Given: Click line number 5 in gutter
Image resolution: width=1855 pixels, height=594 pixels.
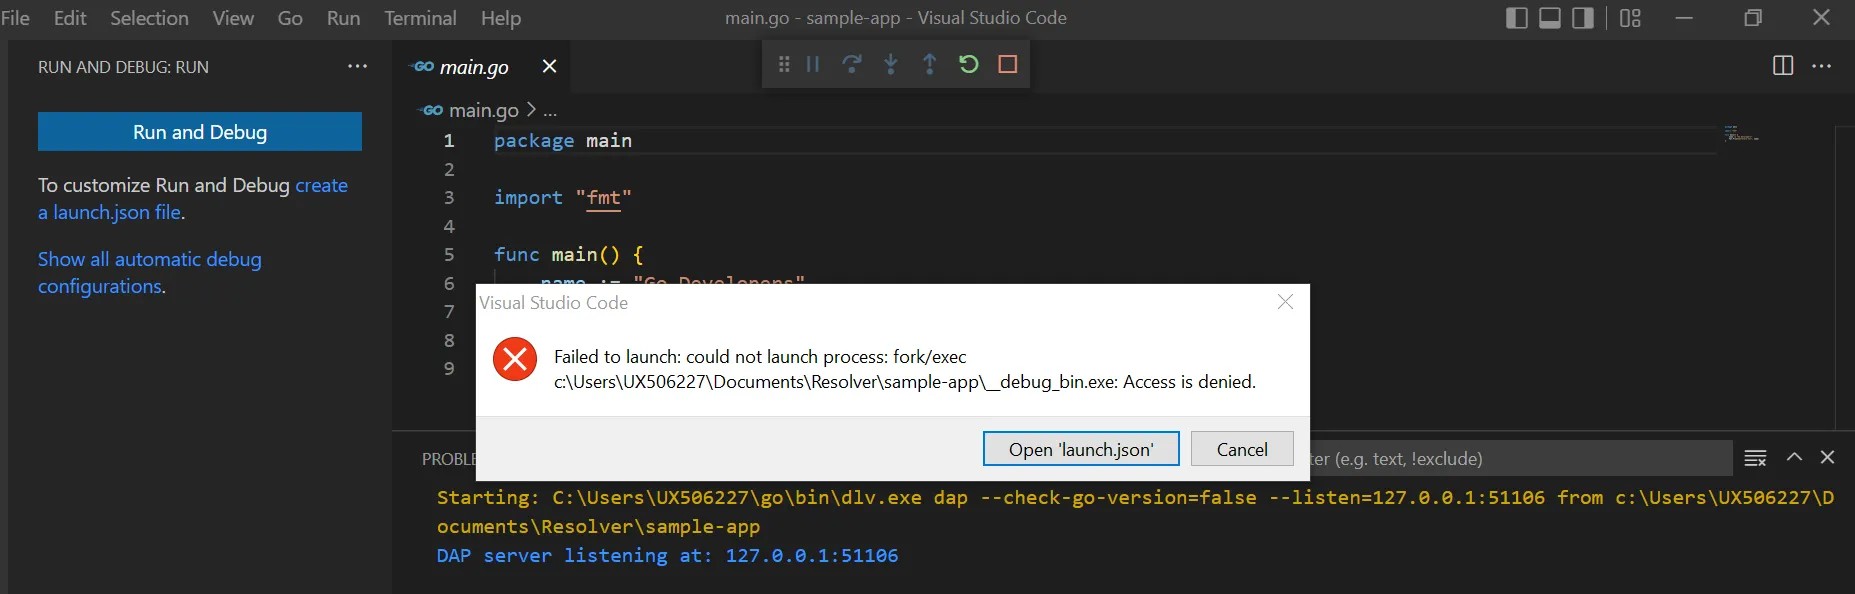Looking at the screenshot, I should coord(449,255).
